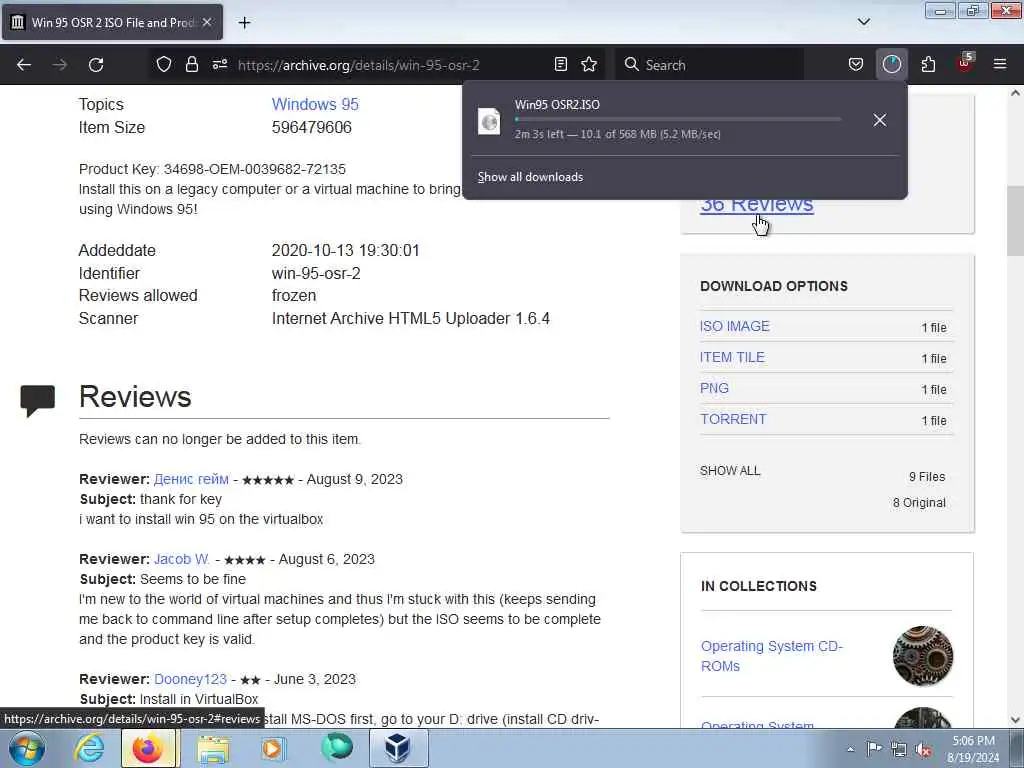This screenshot has height=768, width=1024.
Task: Launch Internet Explorer from taskbar
Action: coord(88,748)
